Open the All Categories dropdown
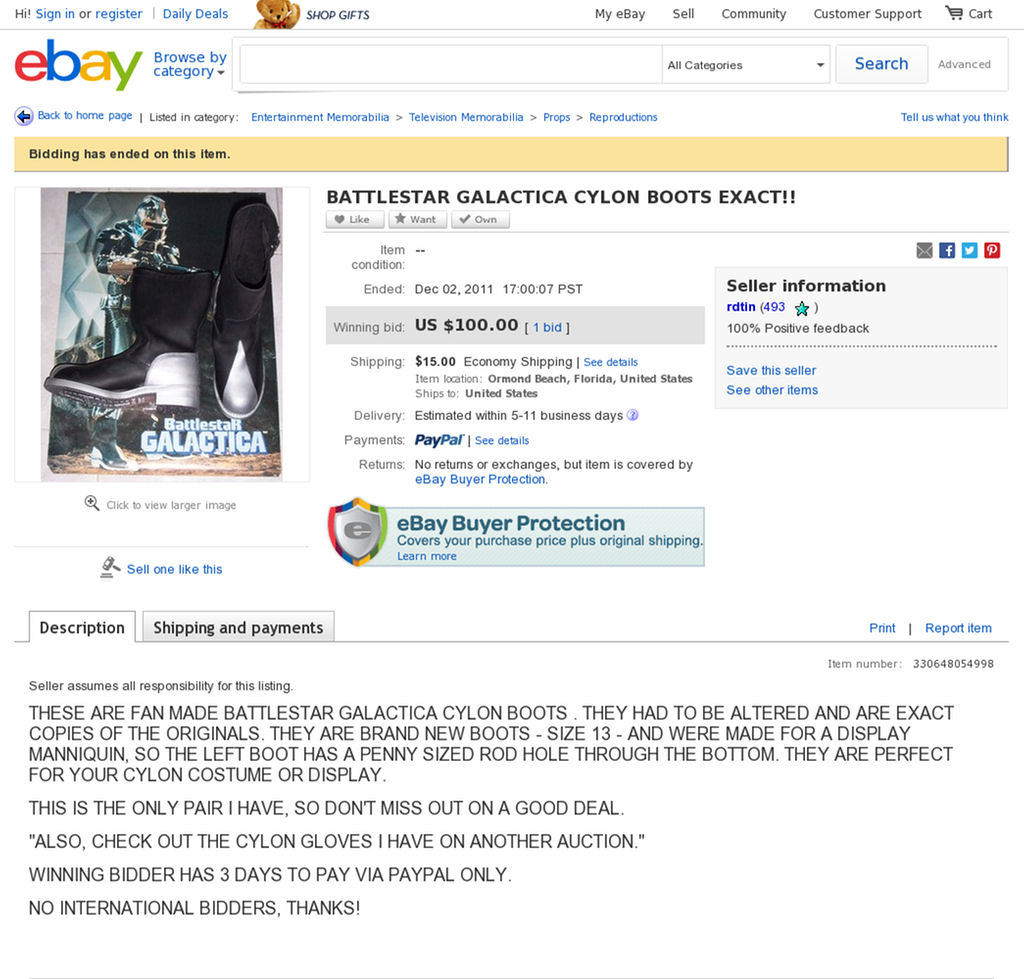 pyautogui.click(x=746, y=65)
